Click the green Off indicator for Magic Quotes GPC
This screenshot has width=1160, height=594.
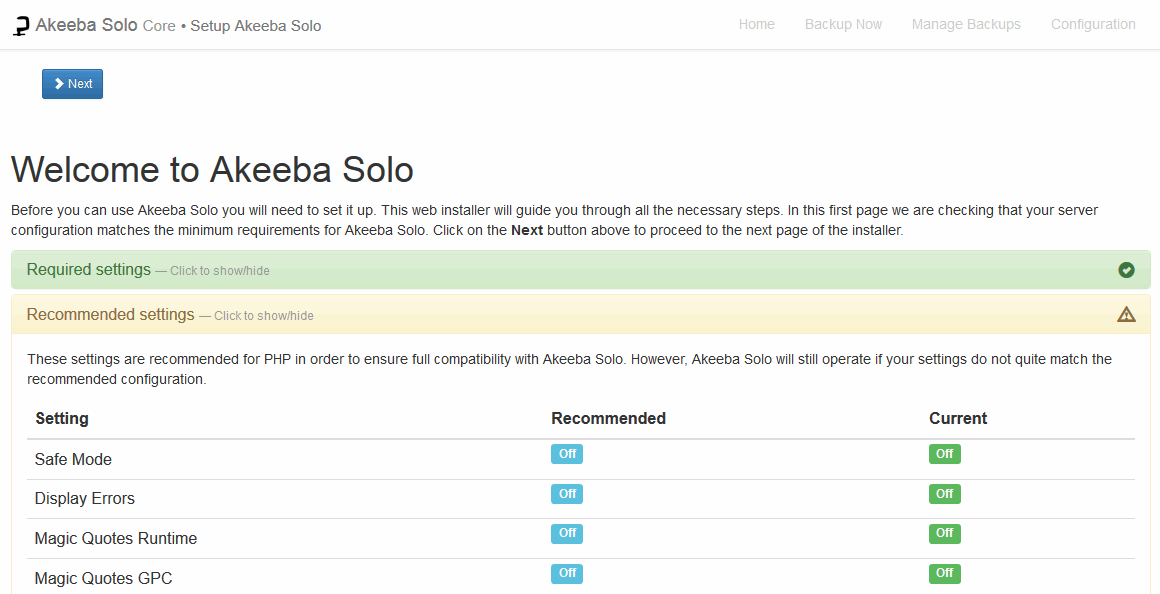pyautogui.click(x=944, y=573)
